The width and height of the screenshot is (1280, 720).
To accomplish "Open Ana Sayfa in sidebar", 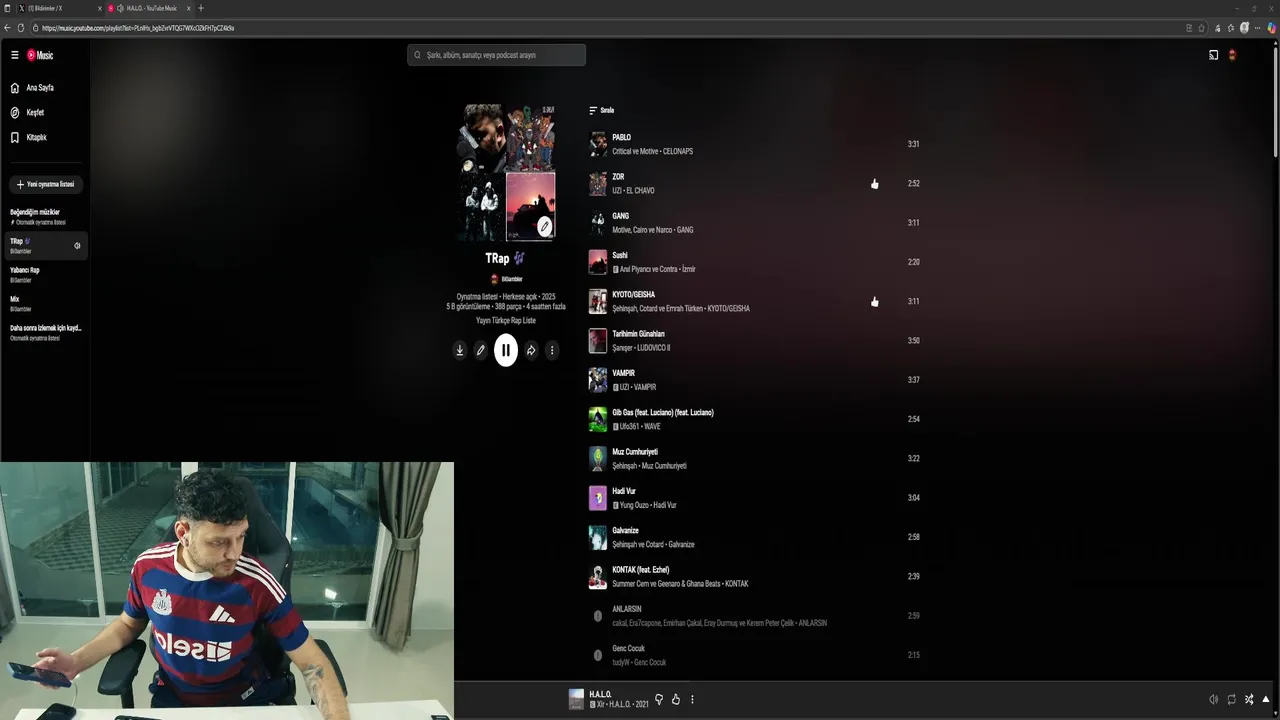I will (x=33, y=88).
